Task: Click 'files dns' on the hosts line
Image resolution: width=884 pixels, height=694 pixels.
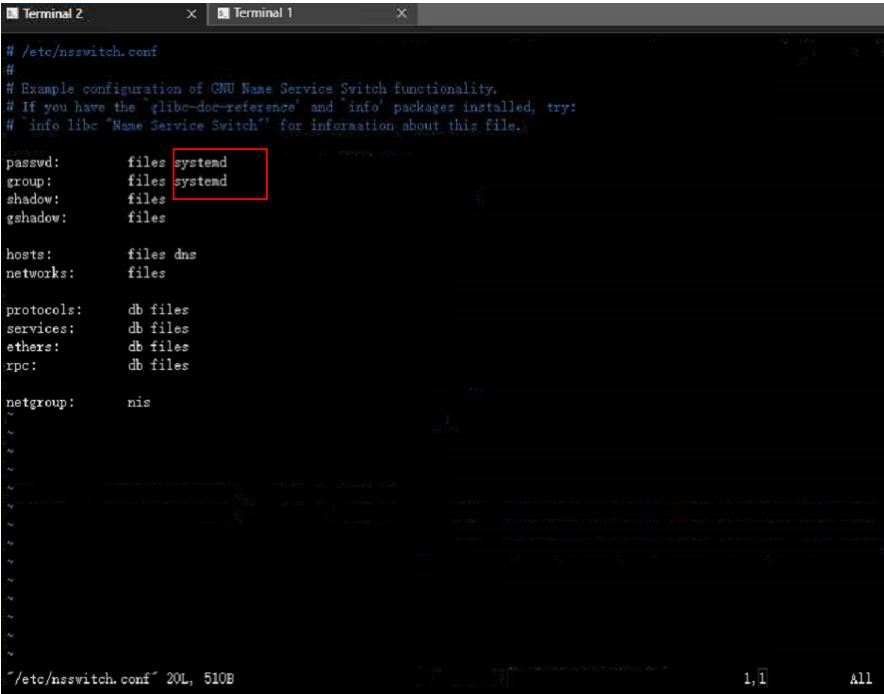Action: click(162, 255)
